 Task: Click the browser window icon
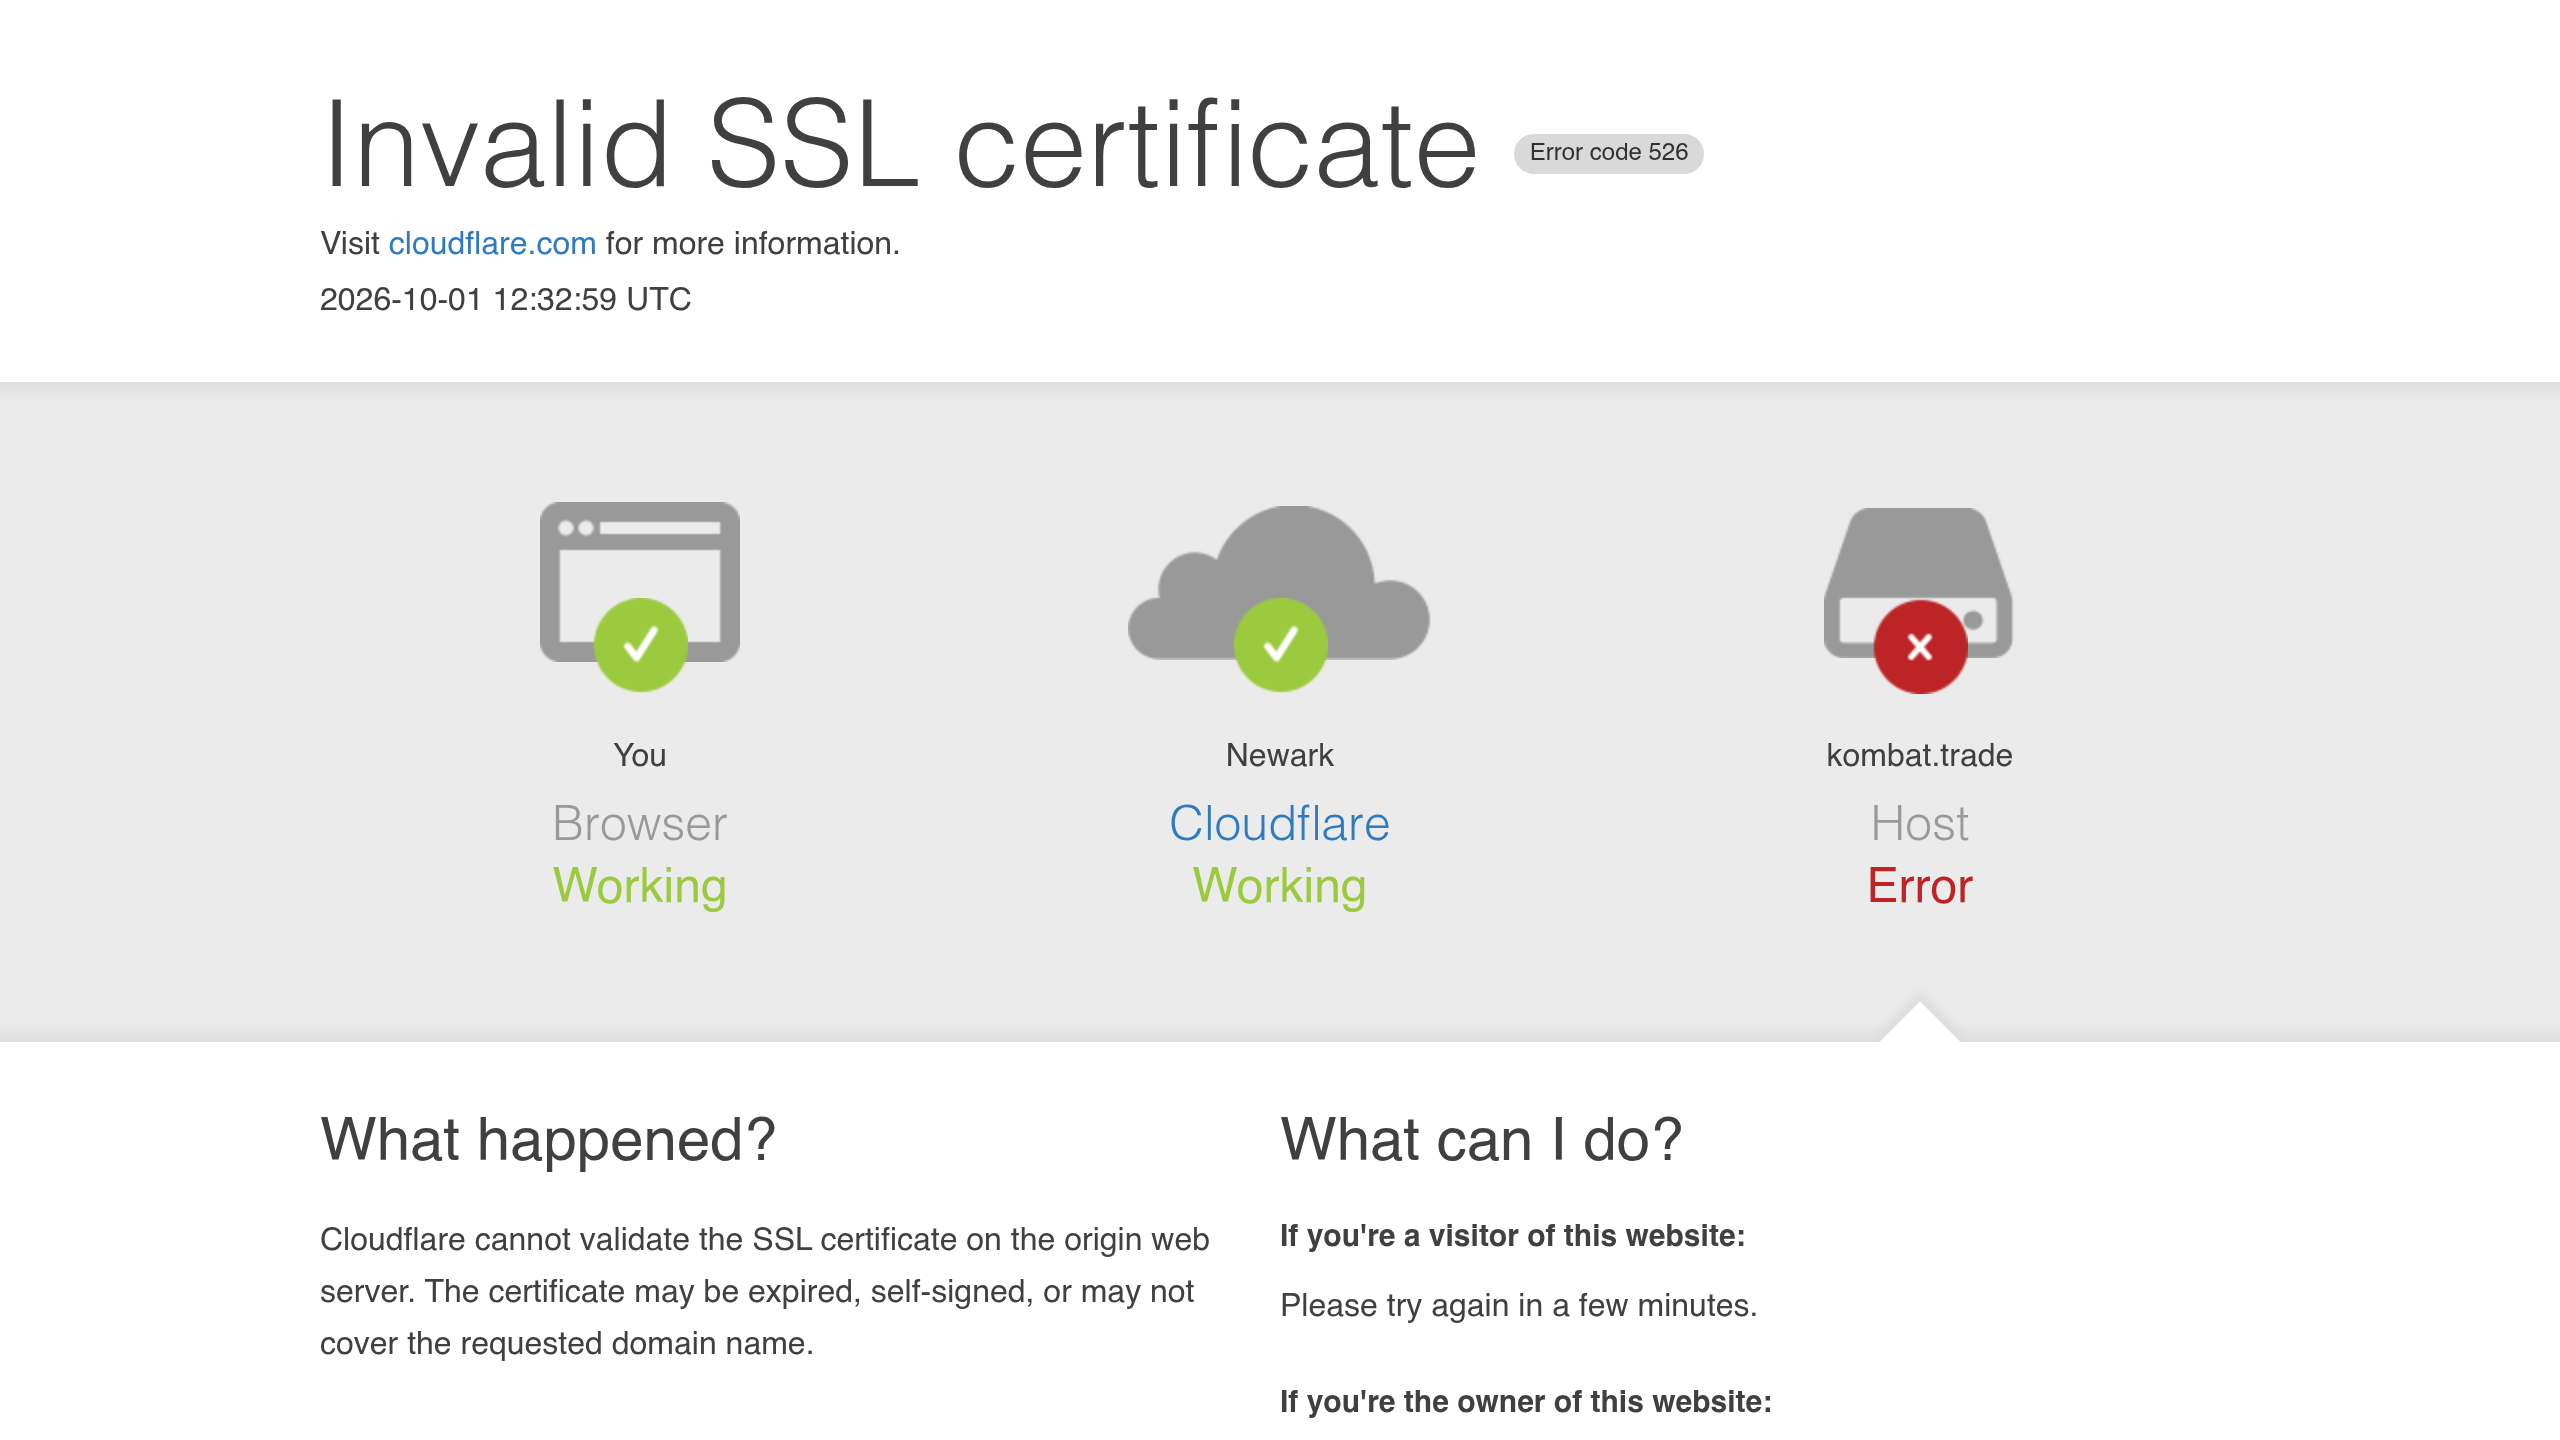(x=640, y=581)
